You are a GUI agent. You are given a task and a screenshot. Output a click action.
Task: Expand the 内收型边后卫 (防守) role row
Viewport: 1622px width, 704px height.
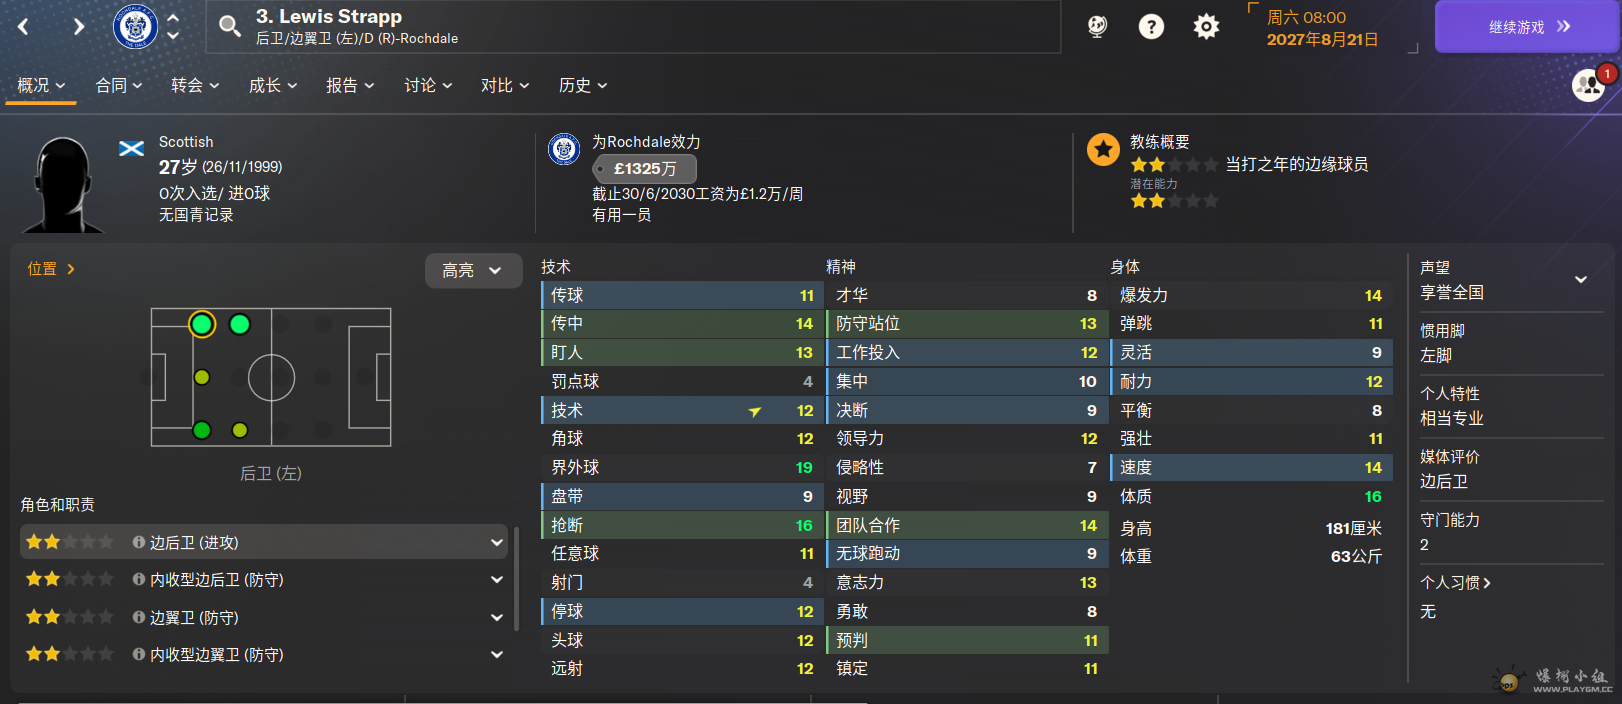coord(496,580)
